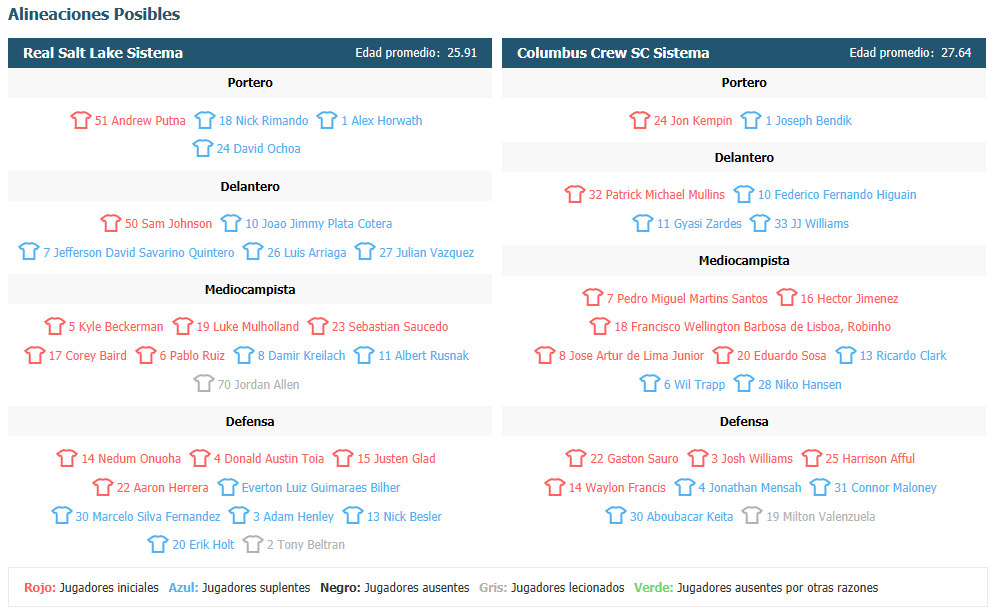Open player link 3 Josh Williams
995x611 pixels.
point(751,459)
